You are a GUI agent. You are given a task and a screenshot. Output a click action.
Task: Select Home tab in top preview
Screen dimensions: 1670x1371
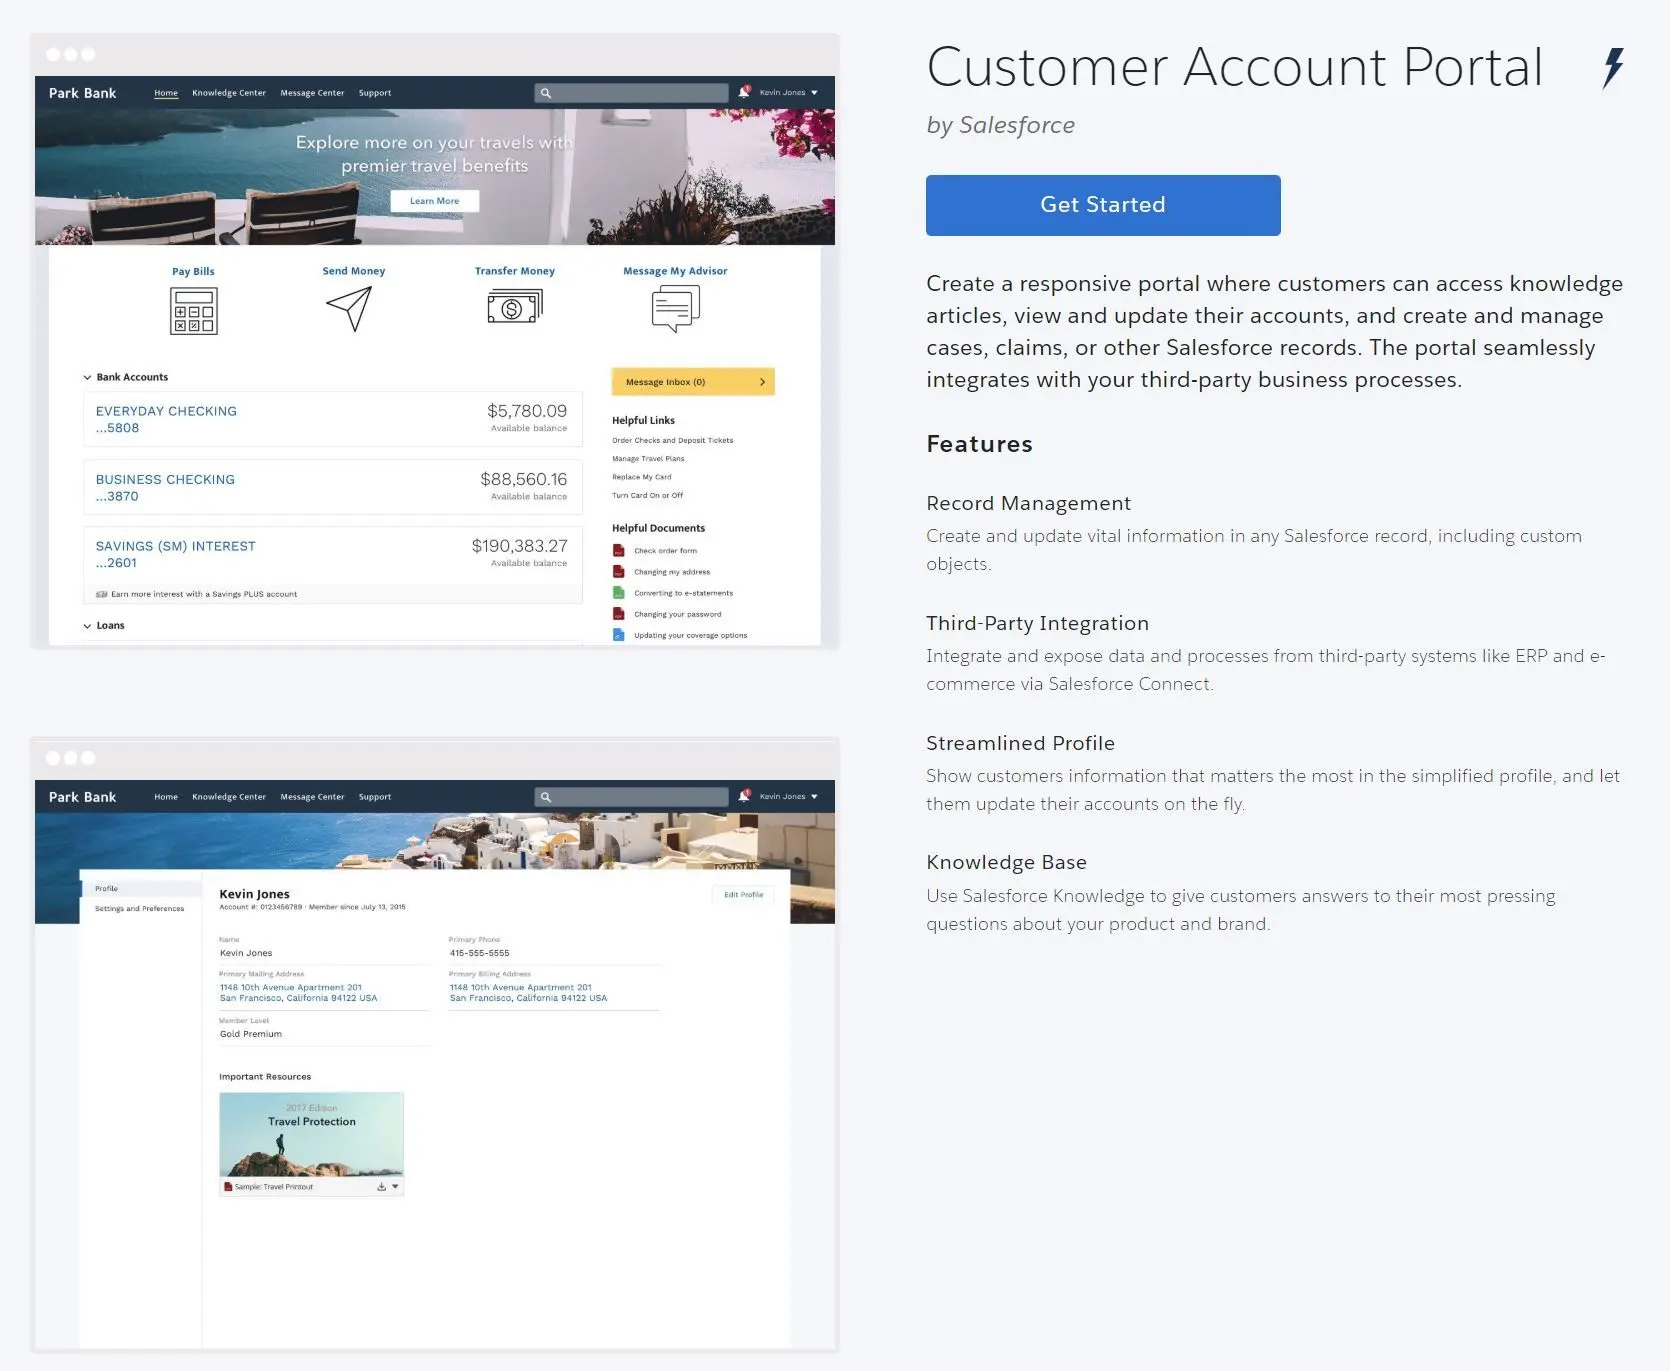[x=166, y=93]
